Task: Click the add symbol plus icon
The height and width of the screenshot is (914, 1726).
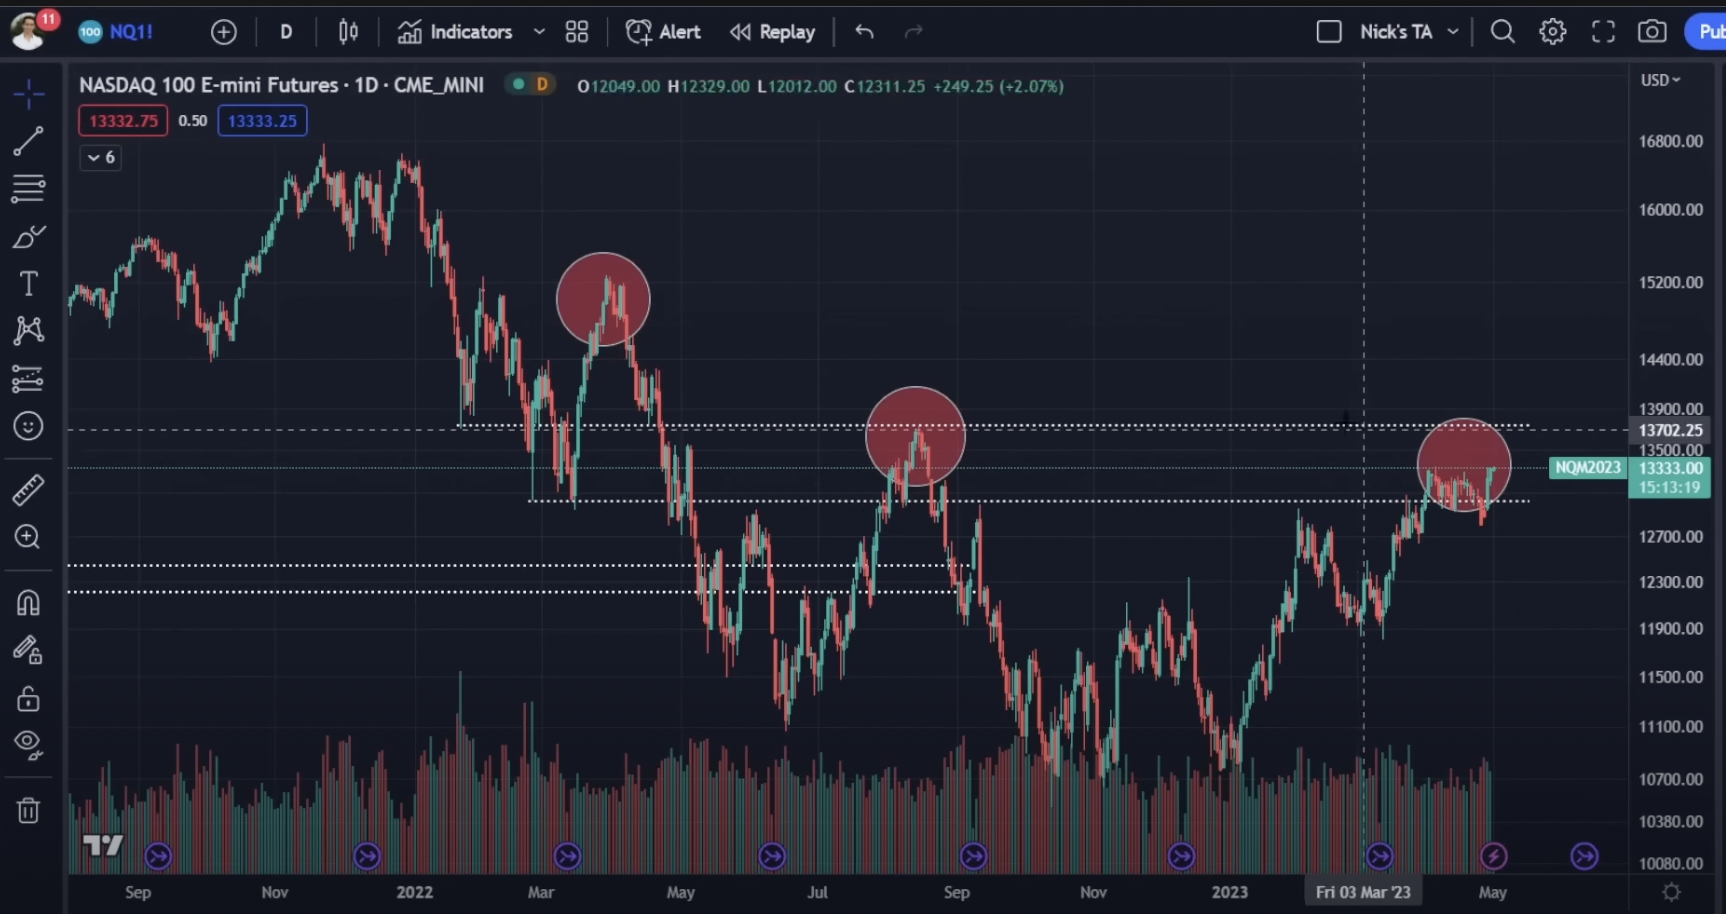Action: 224,32
